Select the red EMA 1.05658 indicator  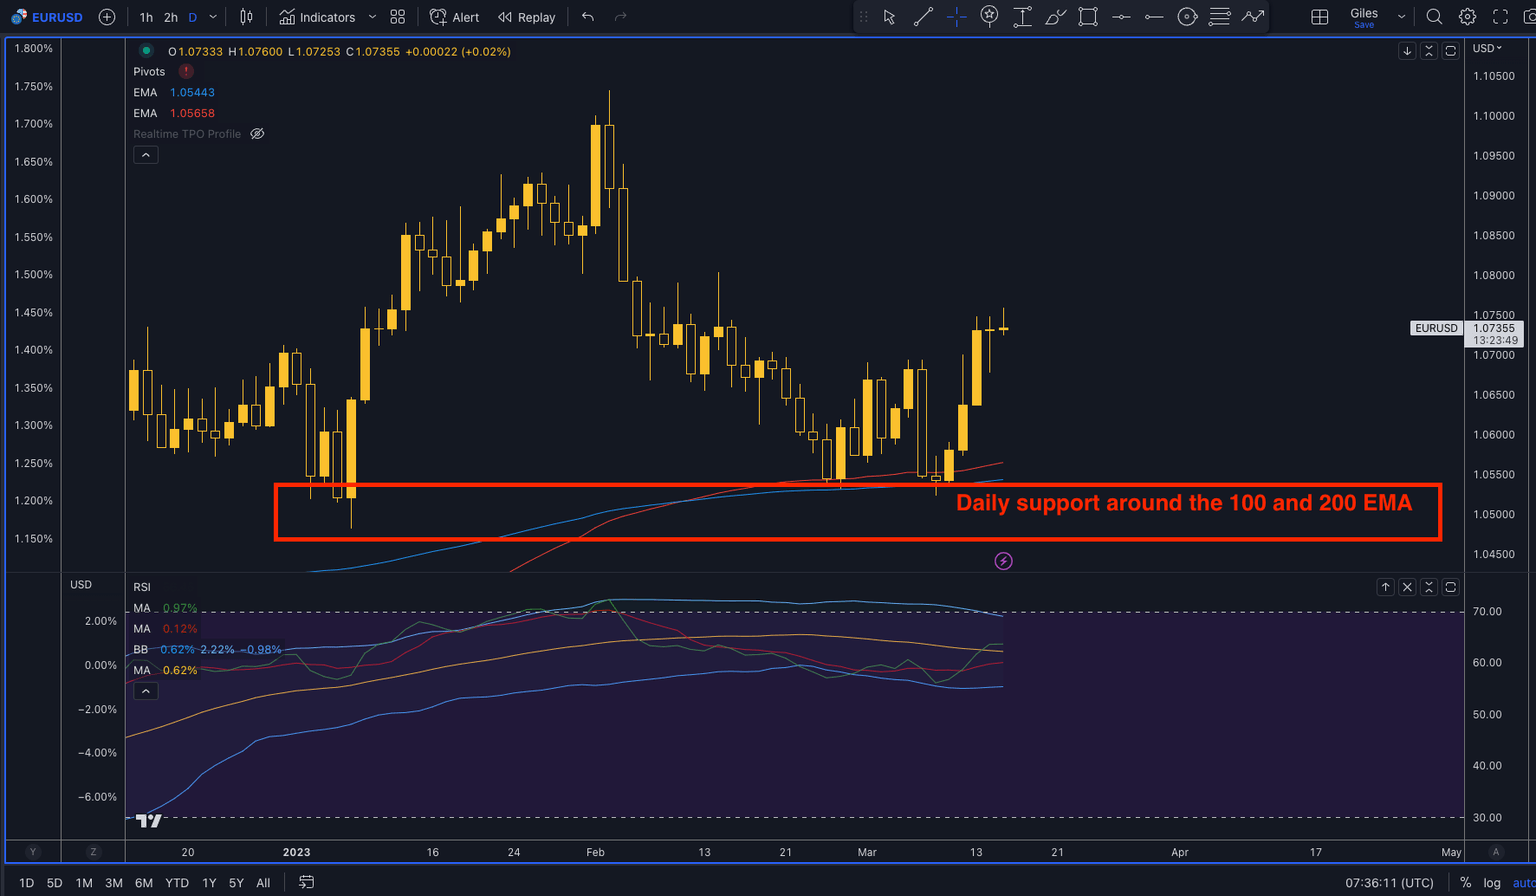(174, 114)
